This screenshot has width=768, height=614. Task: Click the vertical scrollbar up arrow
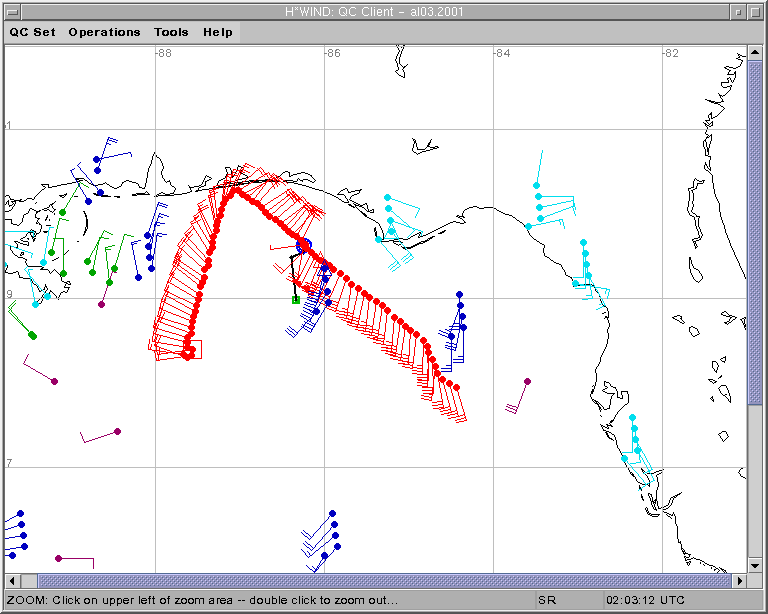(x=755, y=52)
